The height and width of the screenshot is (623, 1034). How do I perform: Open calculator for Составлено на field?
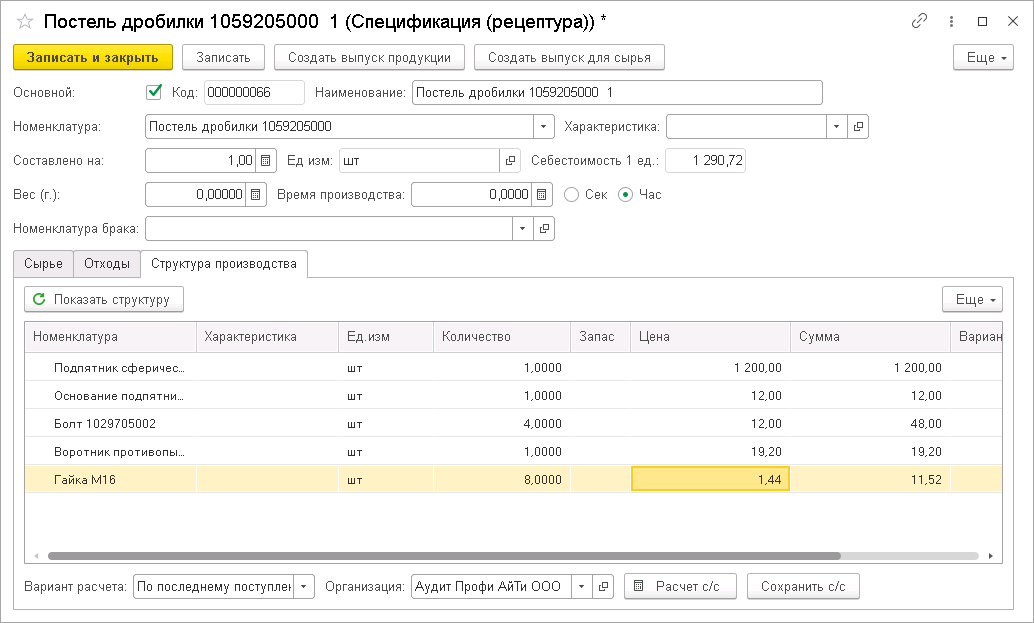pos(265,160)
